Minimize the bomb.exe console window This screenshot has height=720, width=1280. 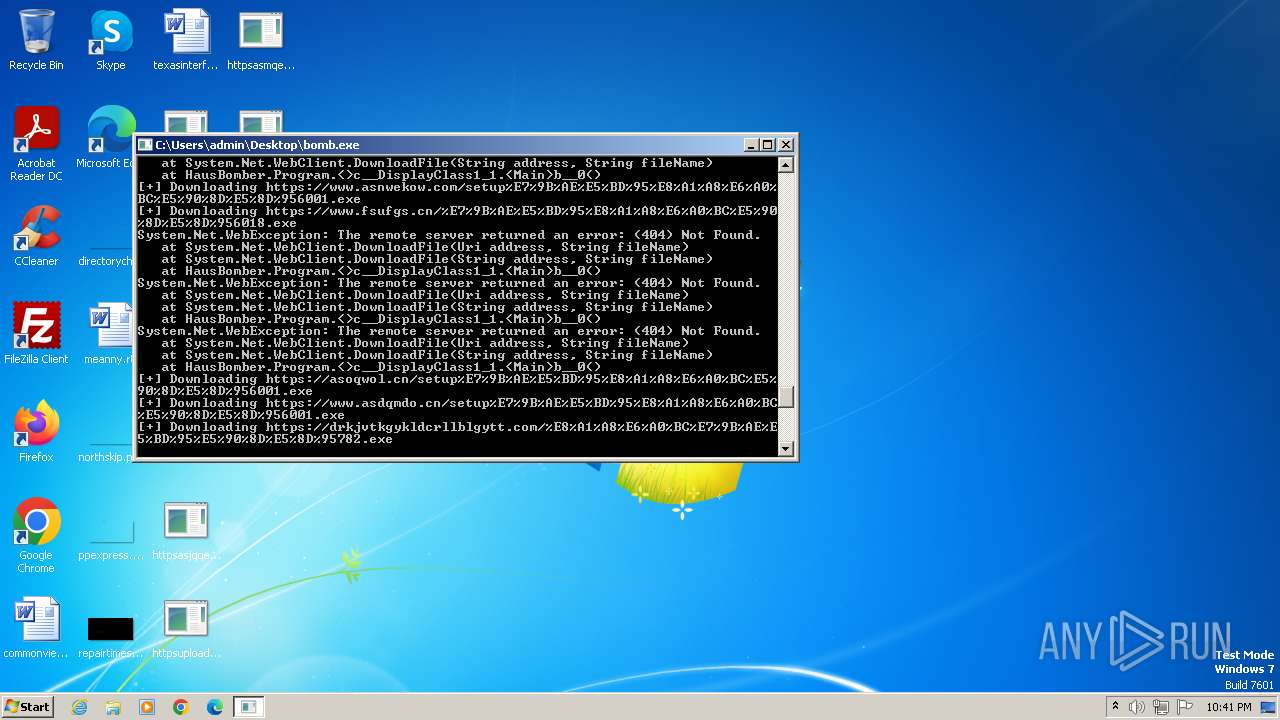(x=752, y=145)
